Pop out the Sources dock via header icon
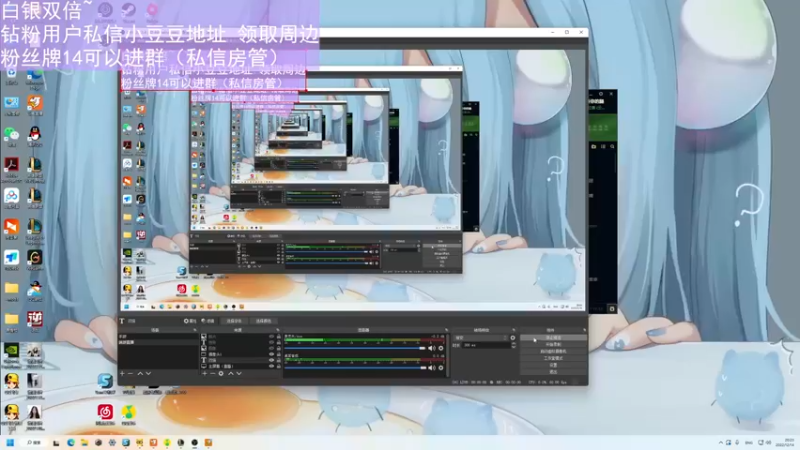This screenshot has width=800, height=450. click(278, 330)
